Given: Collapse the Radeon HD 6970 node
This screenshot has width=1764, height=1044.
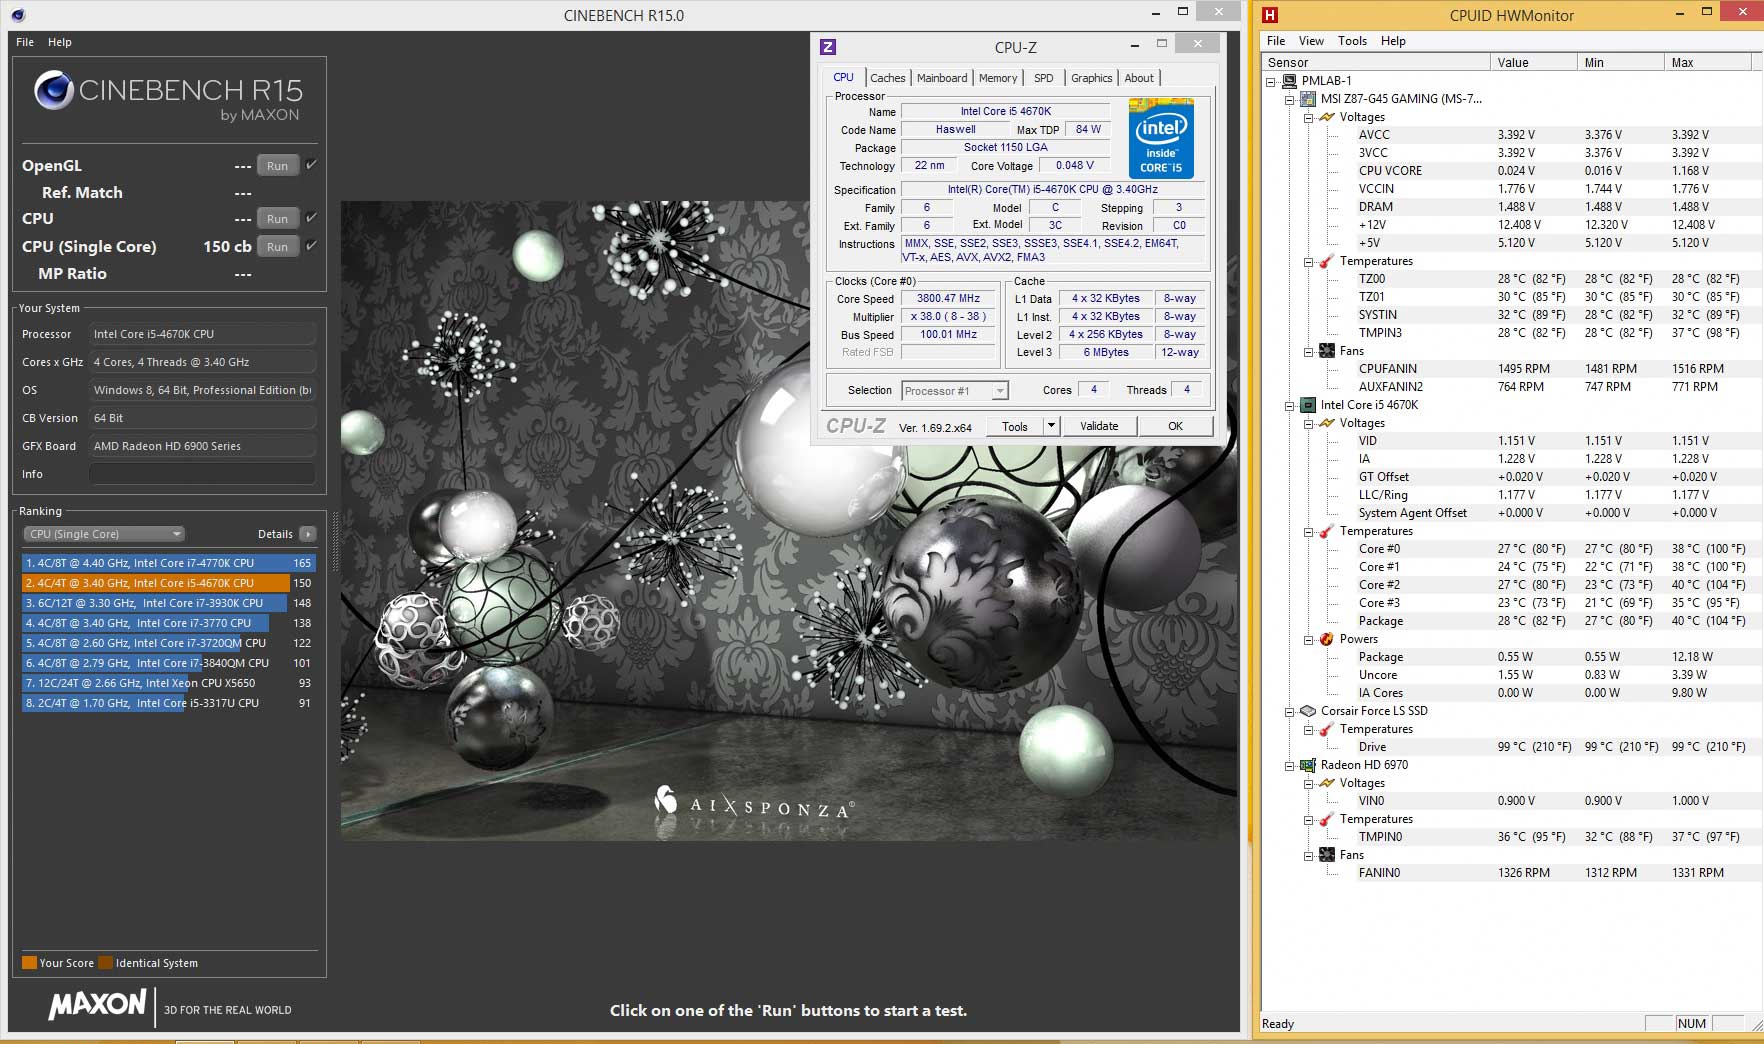Looking at the screenshot, I should (x=1290, y=765).
